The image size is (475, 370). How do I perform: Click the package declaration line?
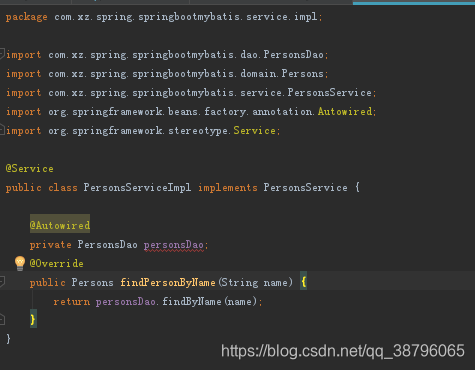(164, 17)
